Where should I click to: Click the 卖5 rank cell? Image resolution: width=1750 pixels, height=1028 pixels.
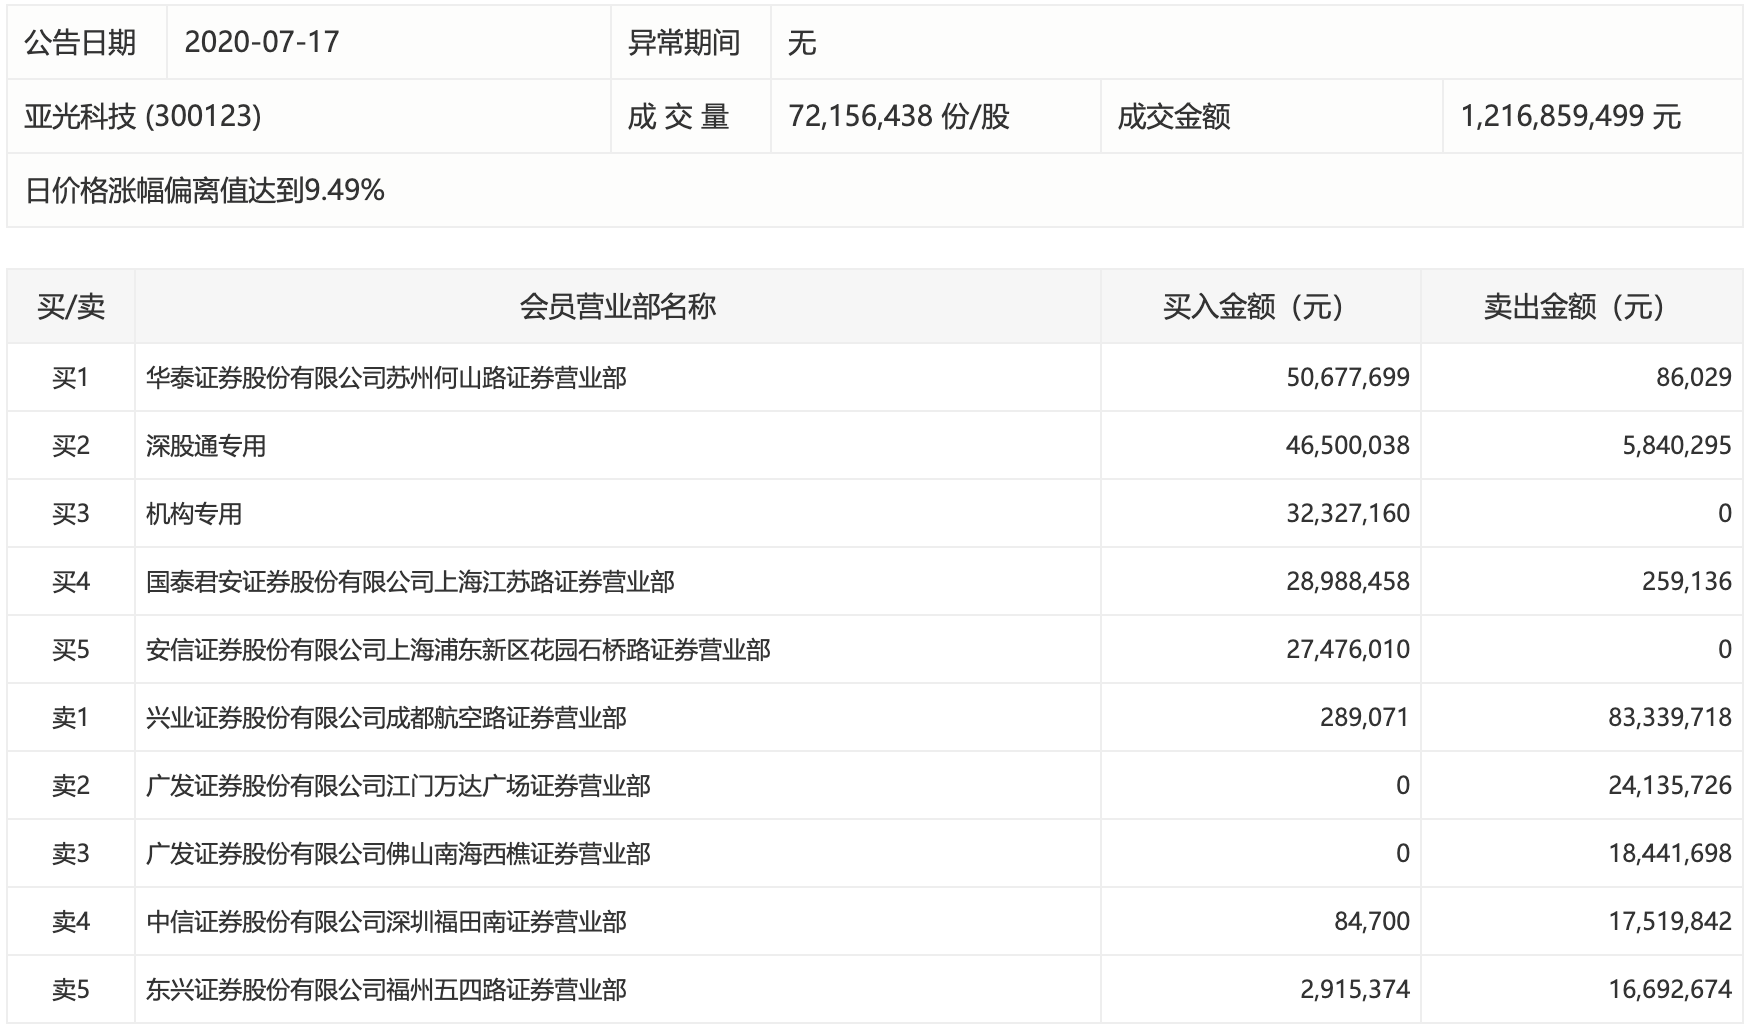[x=71, y=990]
